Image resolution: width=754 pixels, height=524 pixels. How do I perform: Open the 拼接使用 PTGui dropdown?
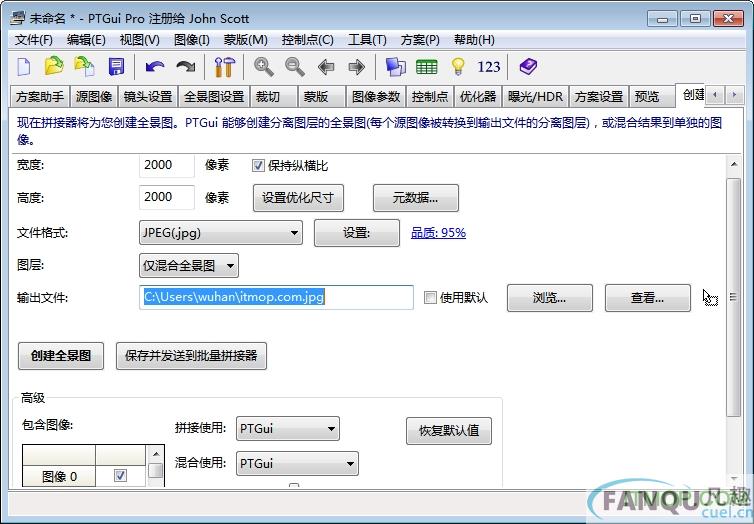[288, 430]
